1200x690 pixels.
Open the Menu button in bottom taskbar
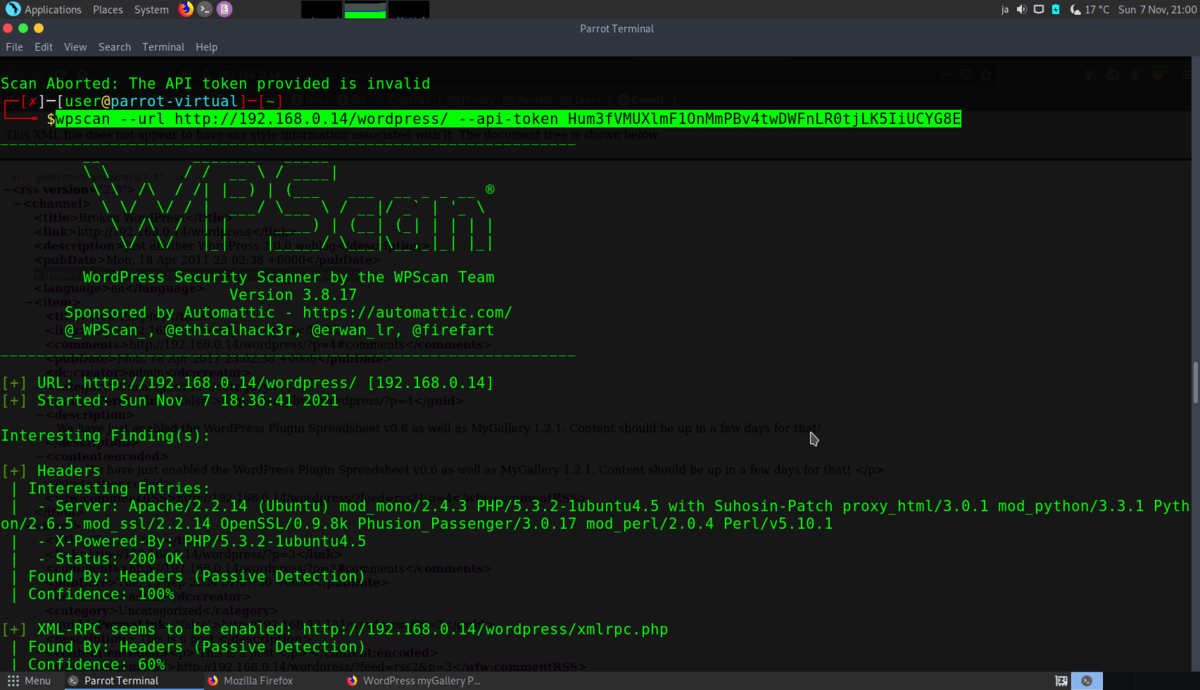[29, 681]
